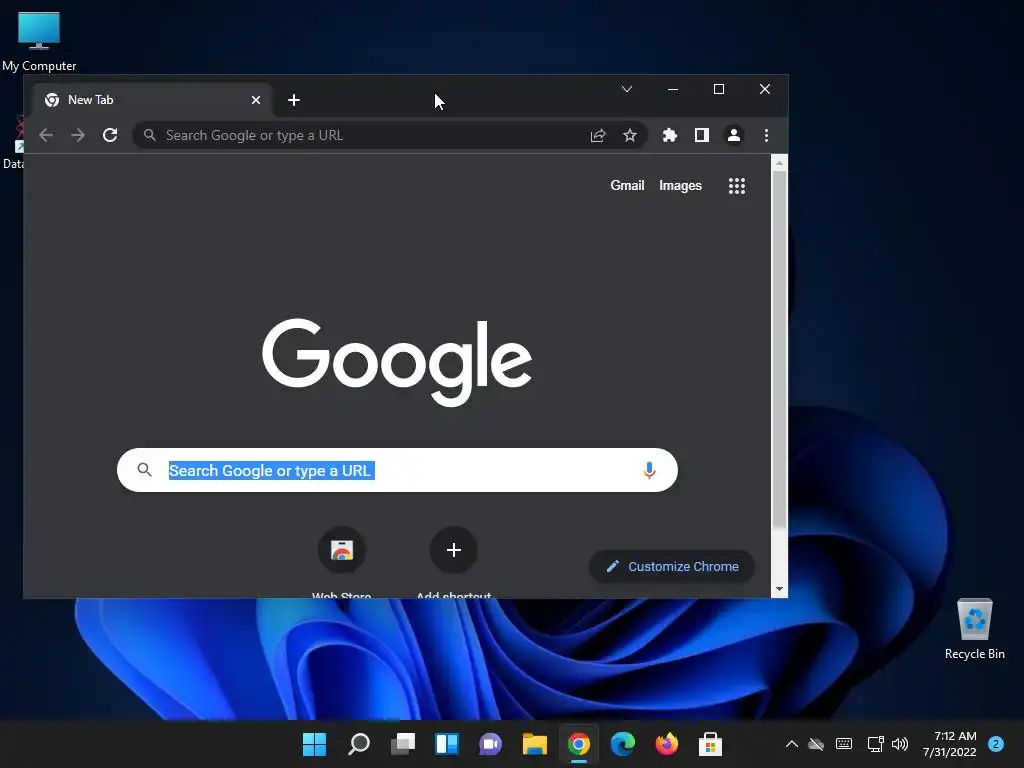Open Google Images link
The height and width of the screenshot is (768, 1024).
[680, 185]
